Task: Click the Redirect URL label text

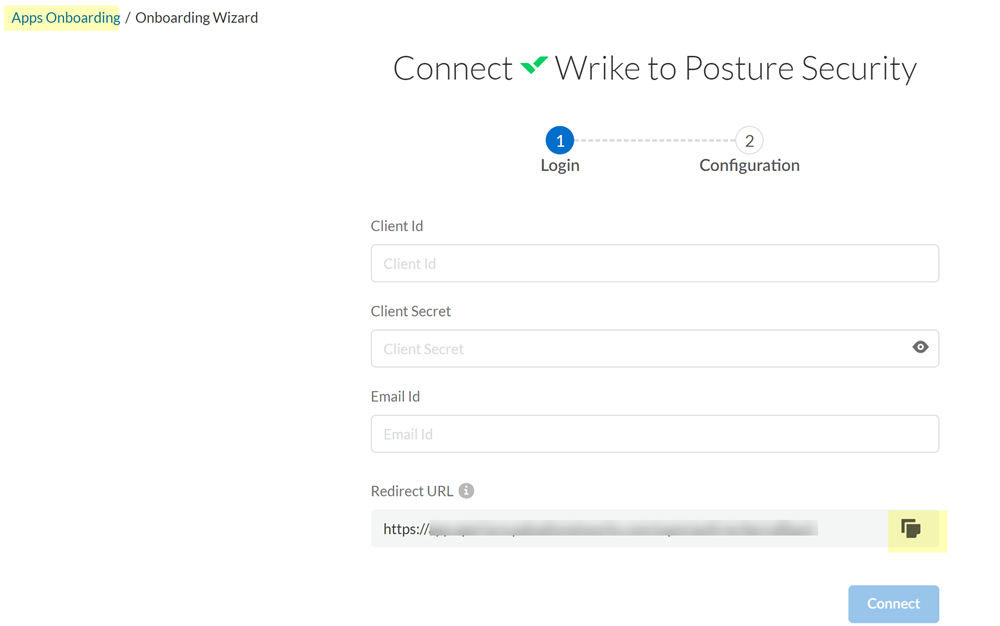Action: [x=411, y=491]
